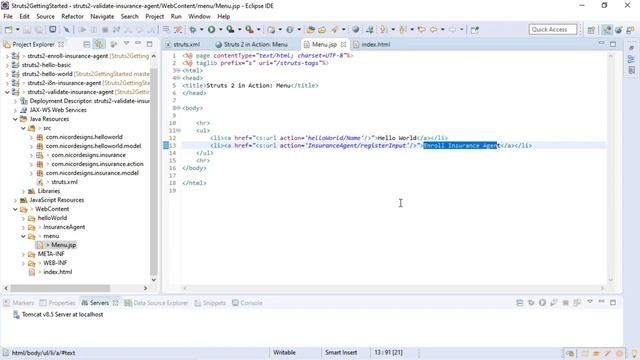The image size is (640, 360).
Task: Click html/body/ul/li/a/#text breadcrumb in status bar
Action: click(43, 353)
